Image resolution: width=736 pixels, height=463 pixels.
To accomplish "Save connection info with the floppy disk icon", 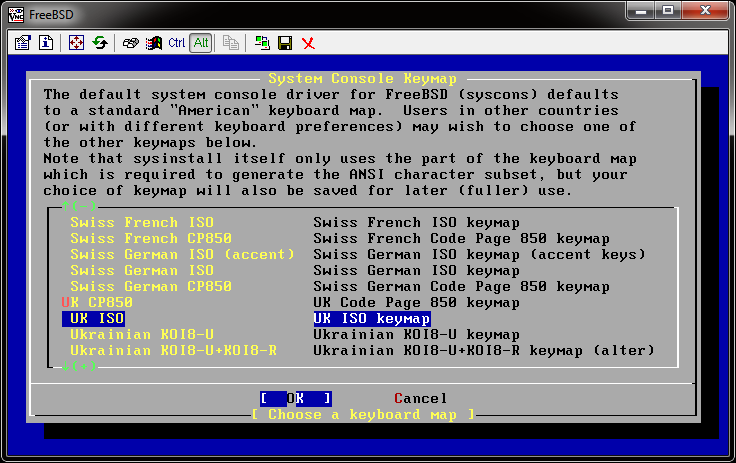I will point(285,43).
